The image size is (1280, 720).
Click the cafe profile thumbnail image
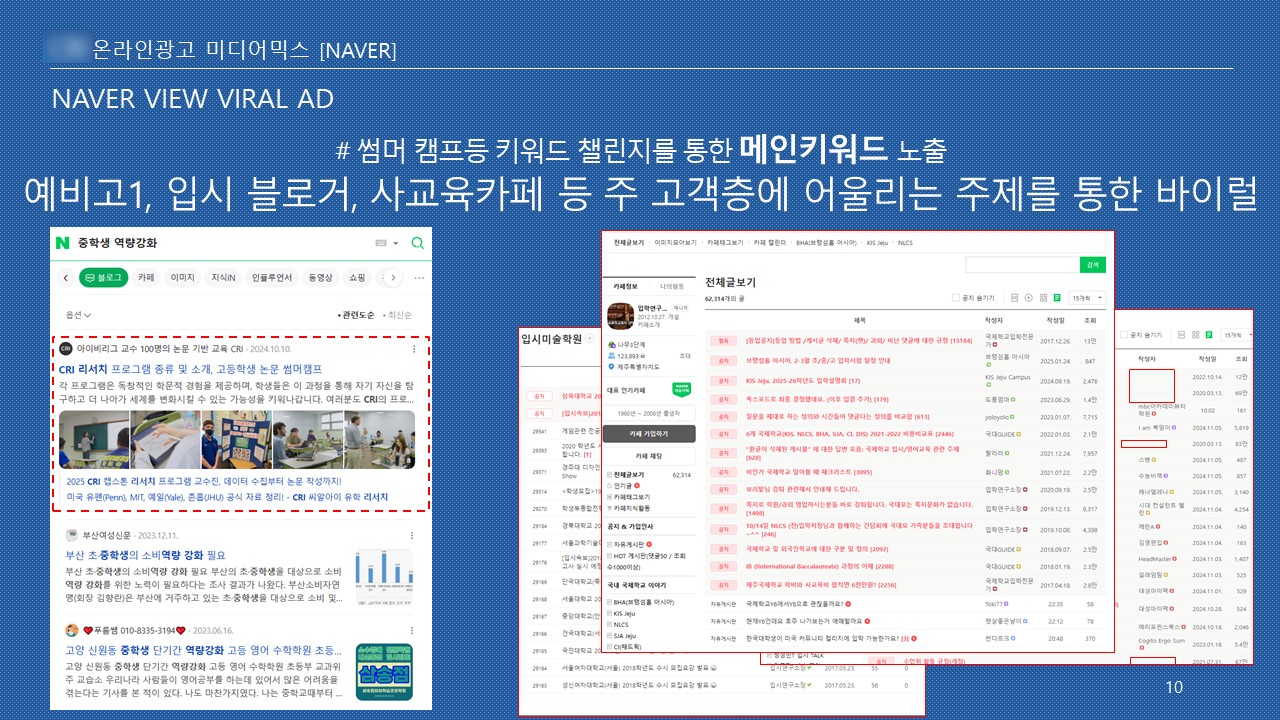click(620, 316)
